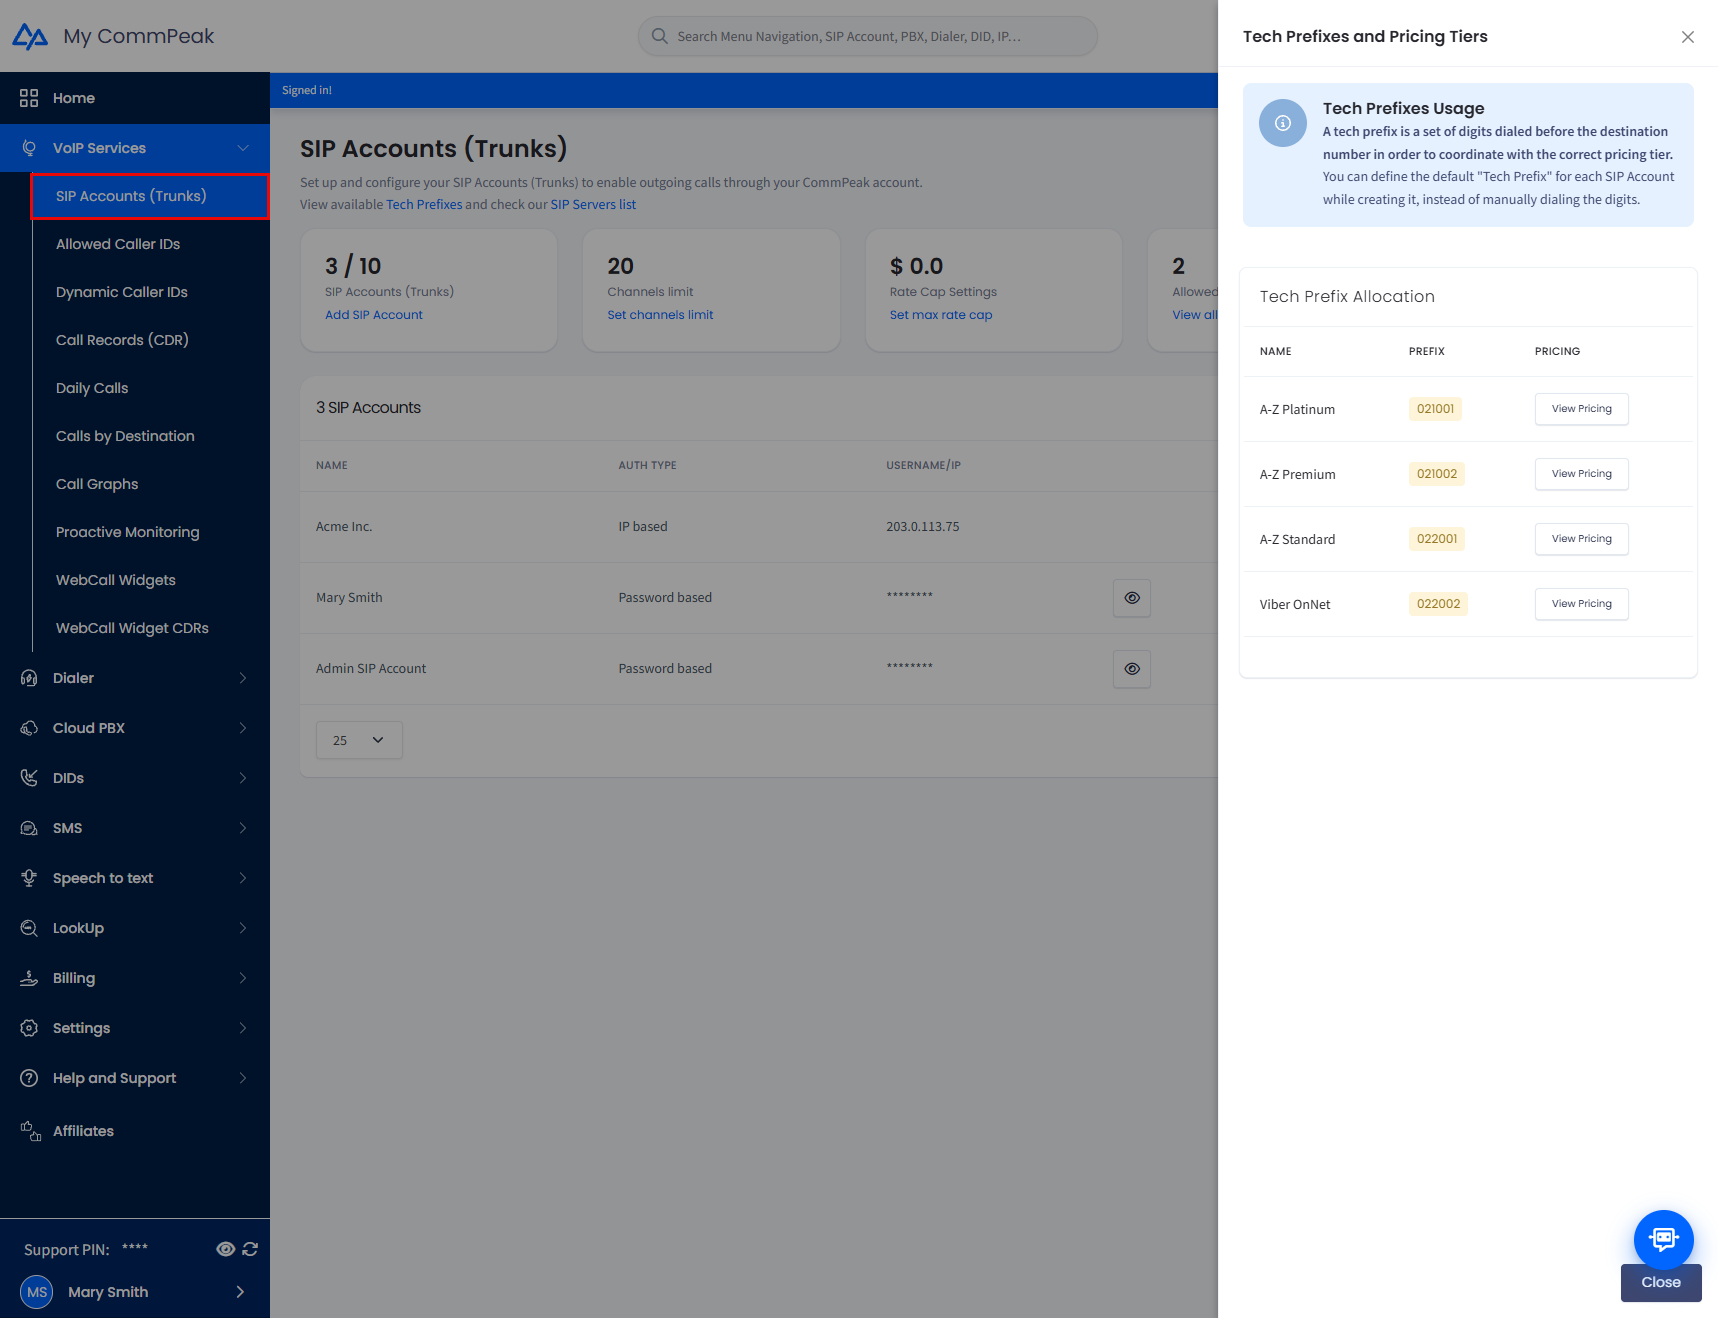Image resolution: width=1718 pixels, height=1318 pixels.
Task: Click the DIDs phone icon
Action: tap(29, 778)
